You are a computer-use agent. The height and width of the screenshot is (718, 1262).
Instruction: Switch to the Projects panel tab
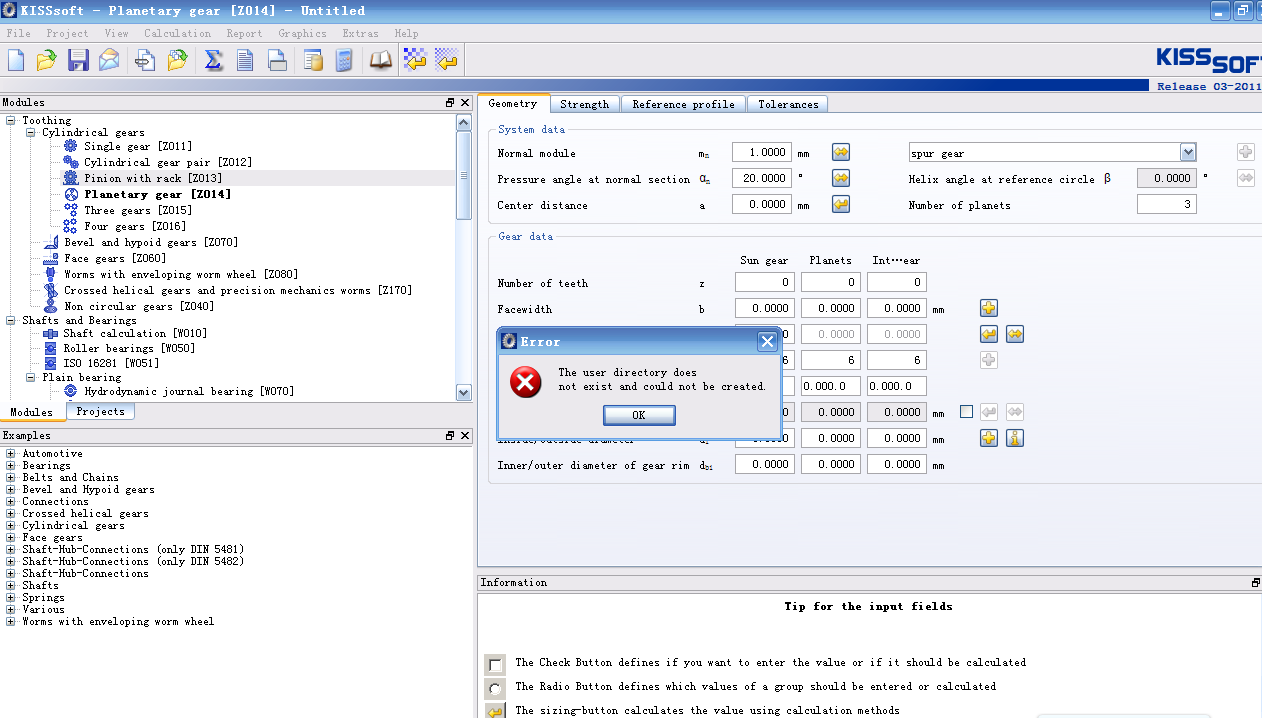pos(101,411)
